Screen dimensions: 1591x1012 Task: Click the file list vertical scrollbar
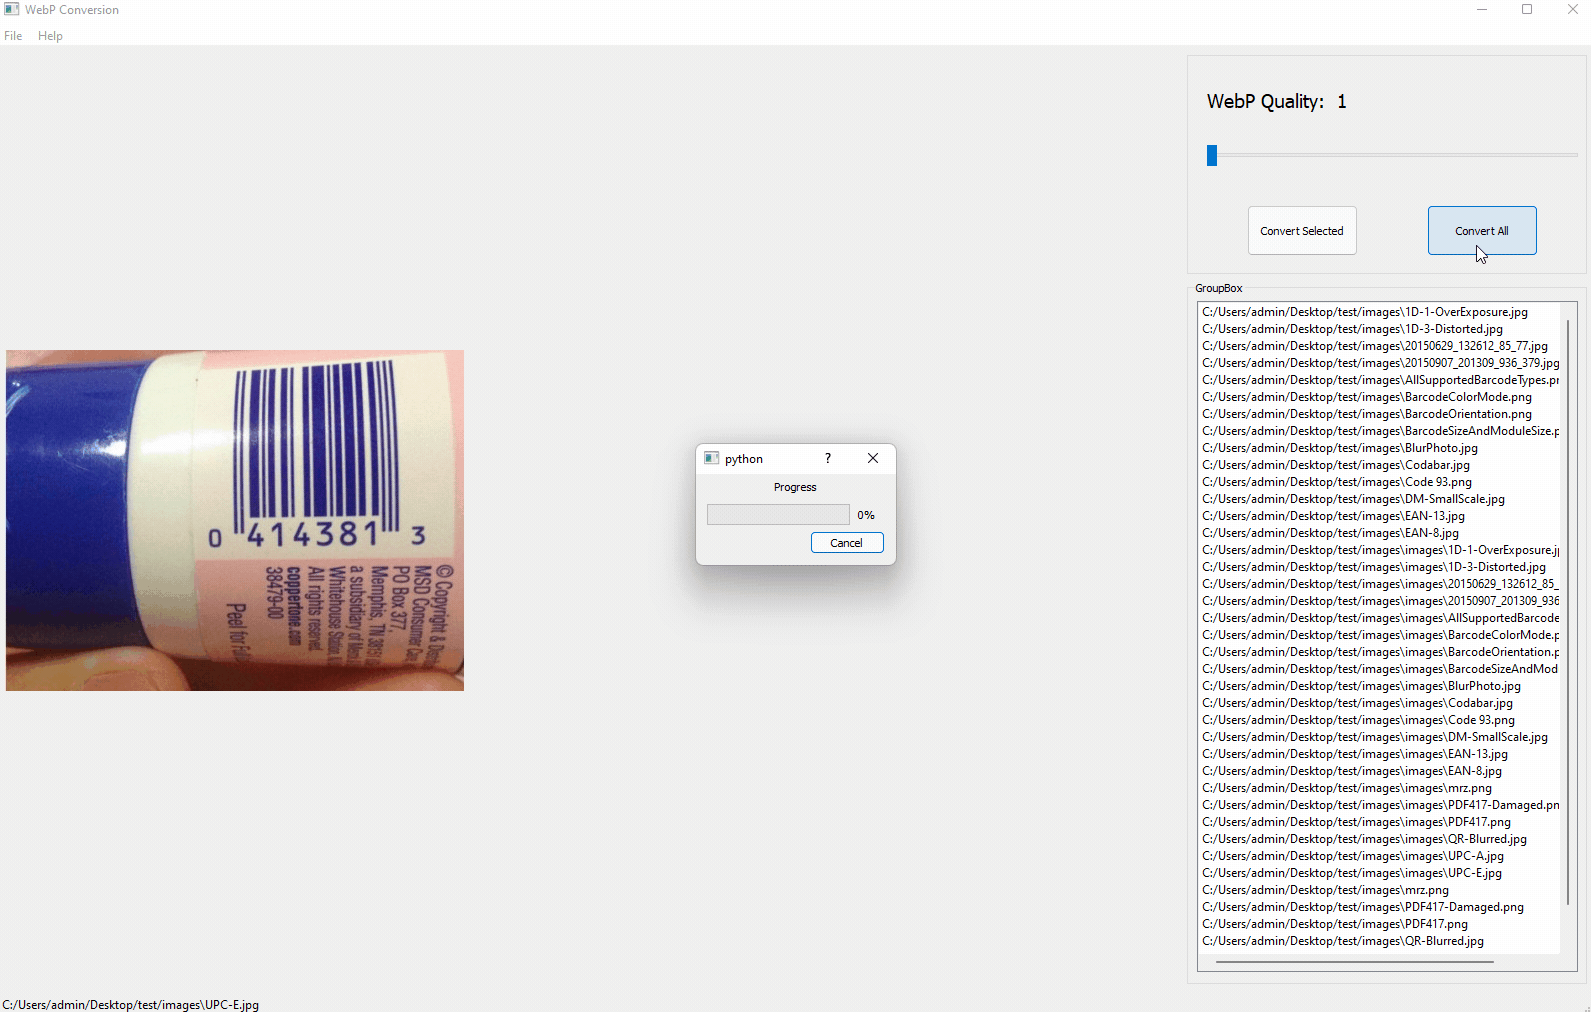[x=1567, y=610]
